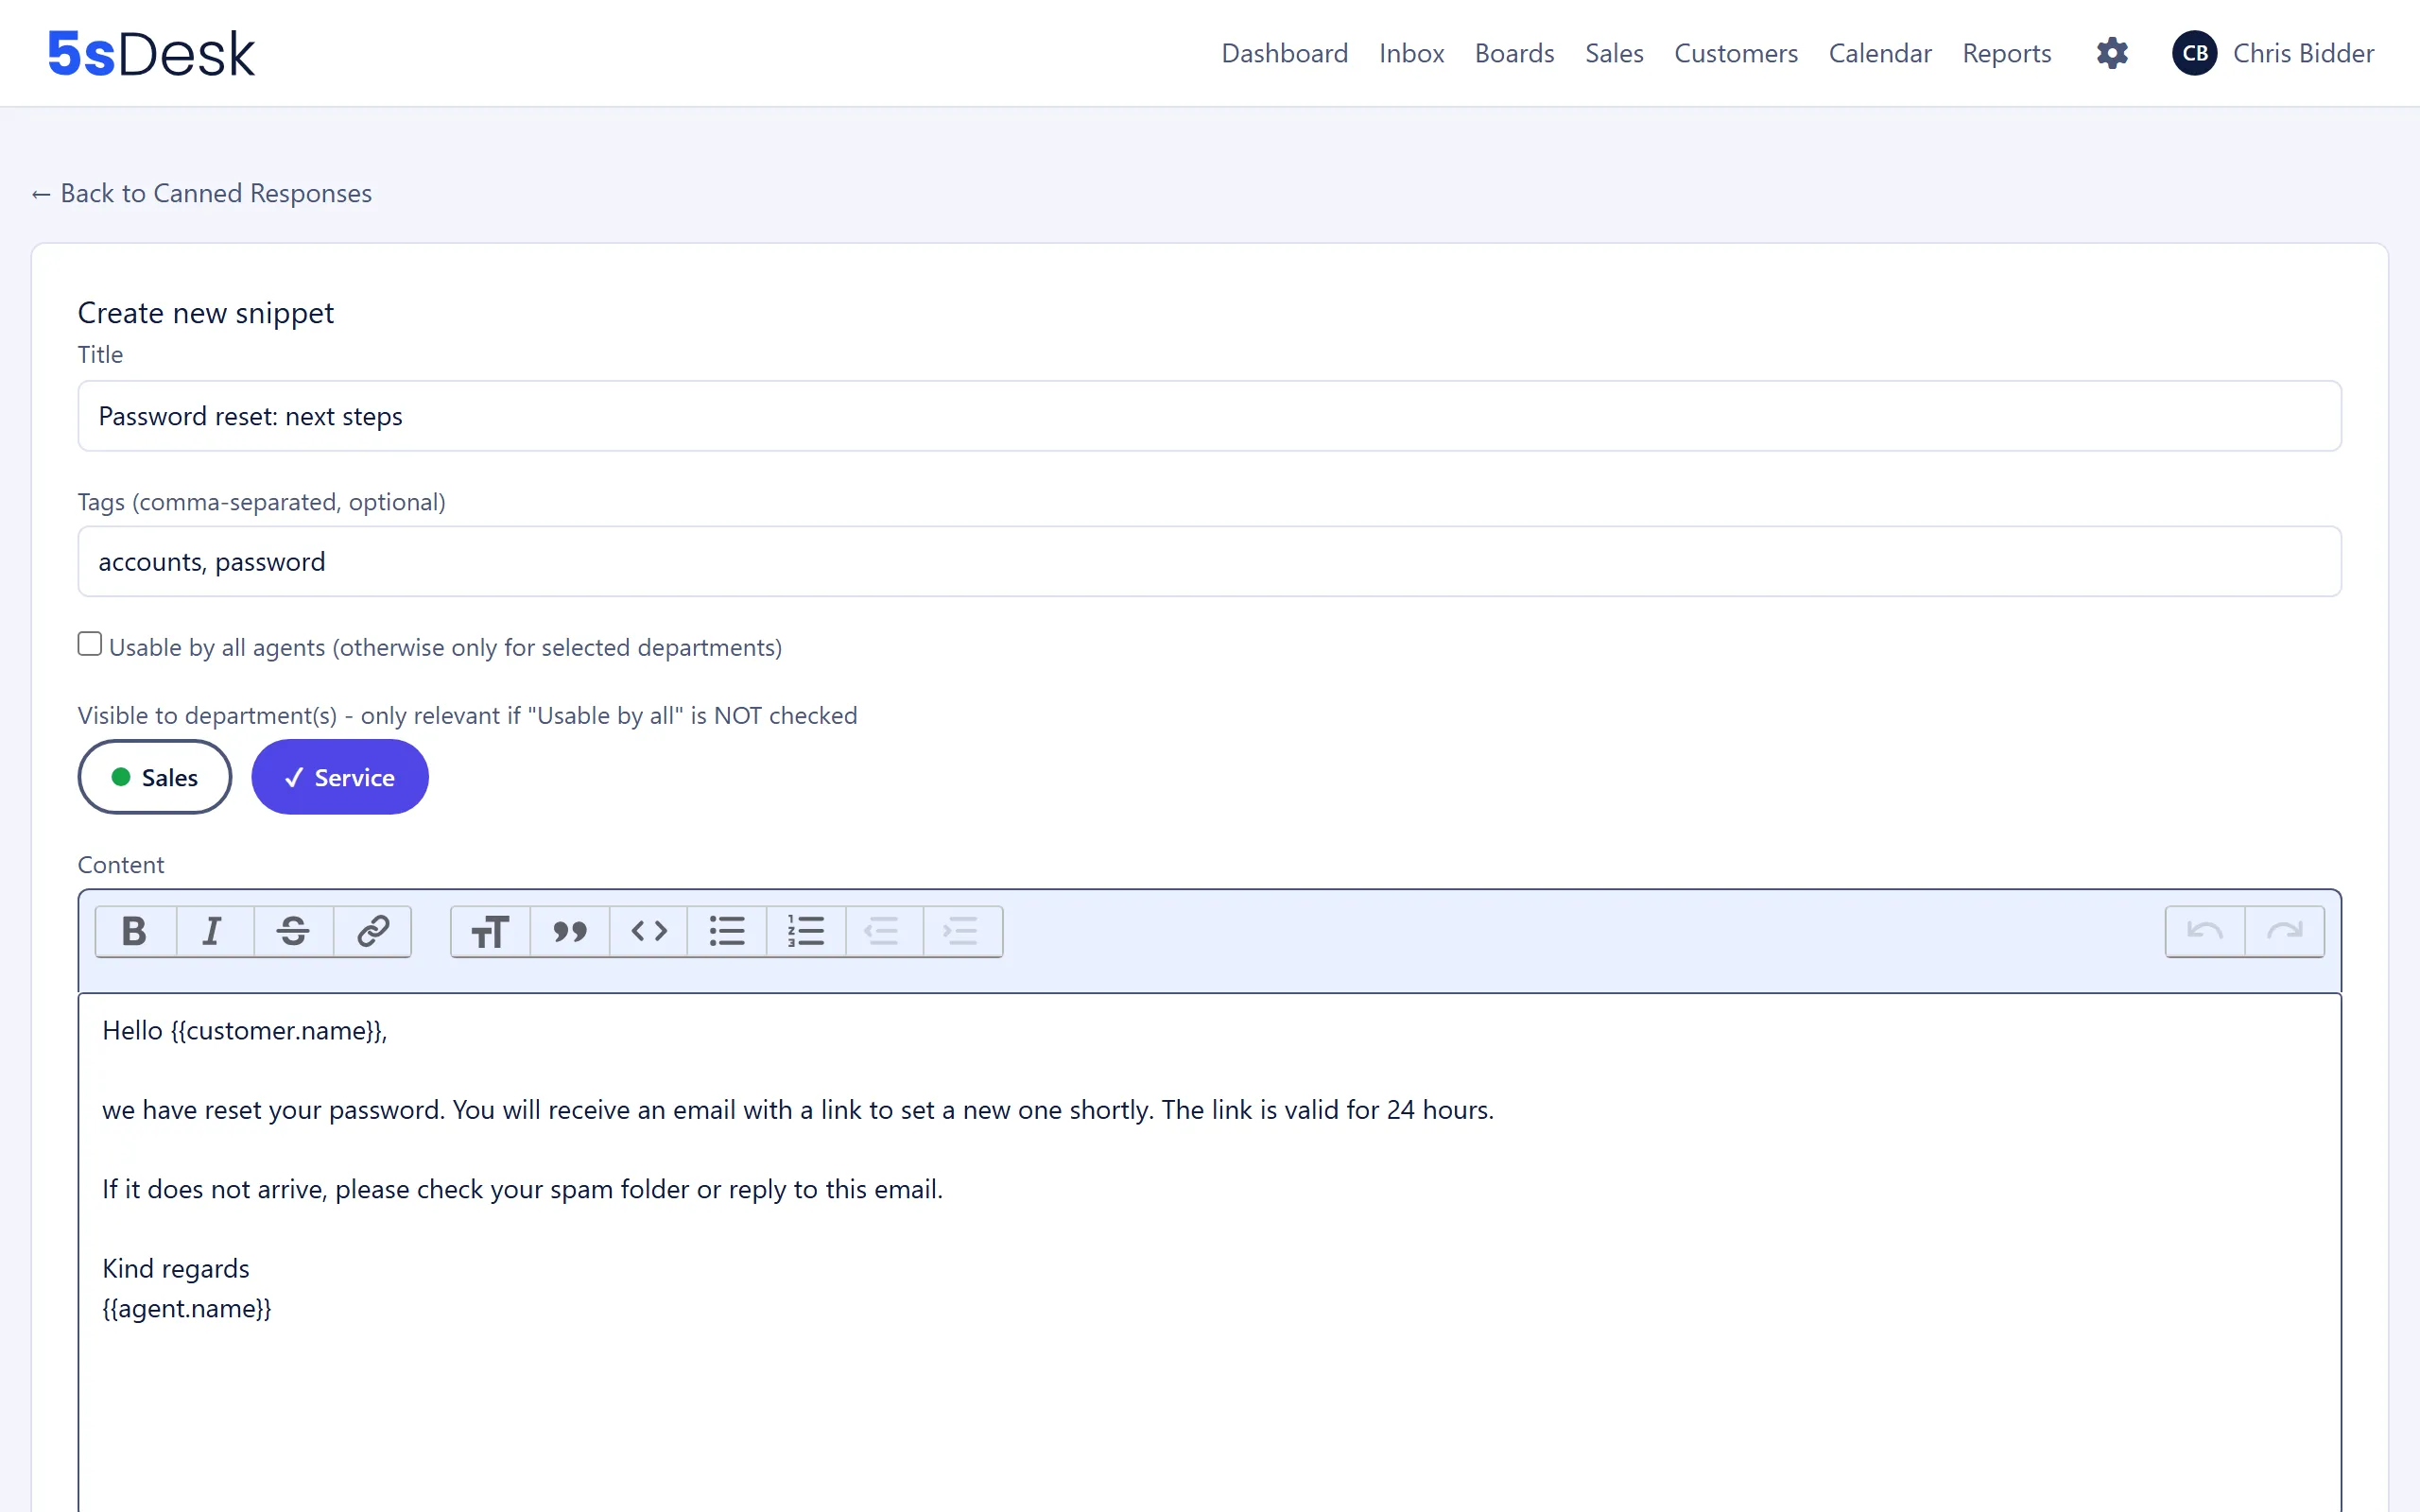Focus the Tags input field
Viewport: 2420px width, 1512px height.
pyautogui.click(x=1209, y=561)
